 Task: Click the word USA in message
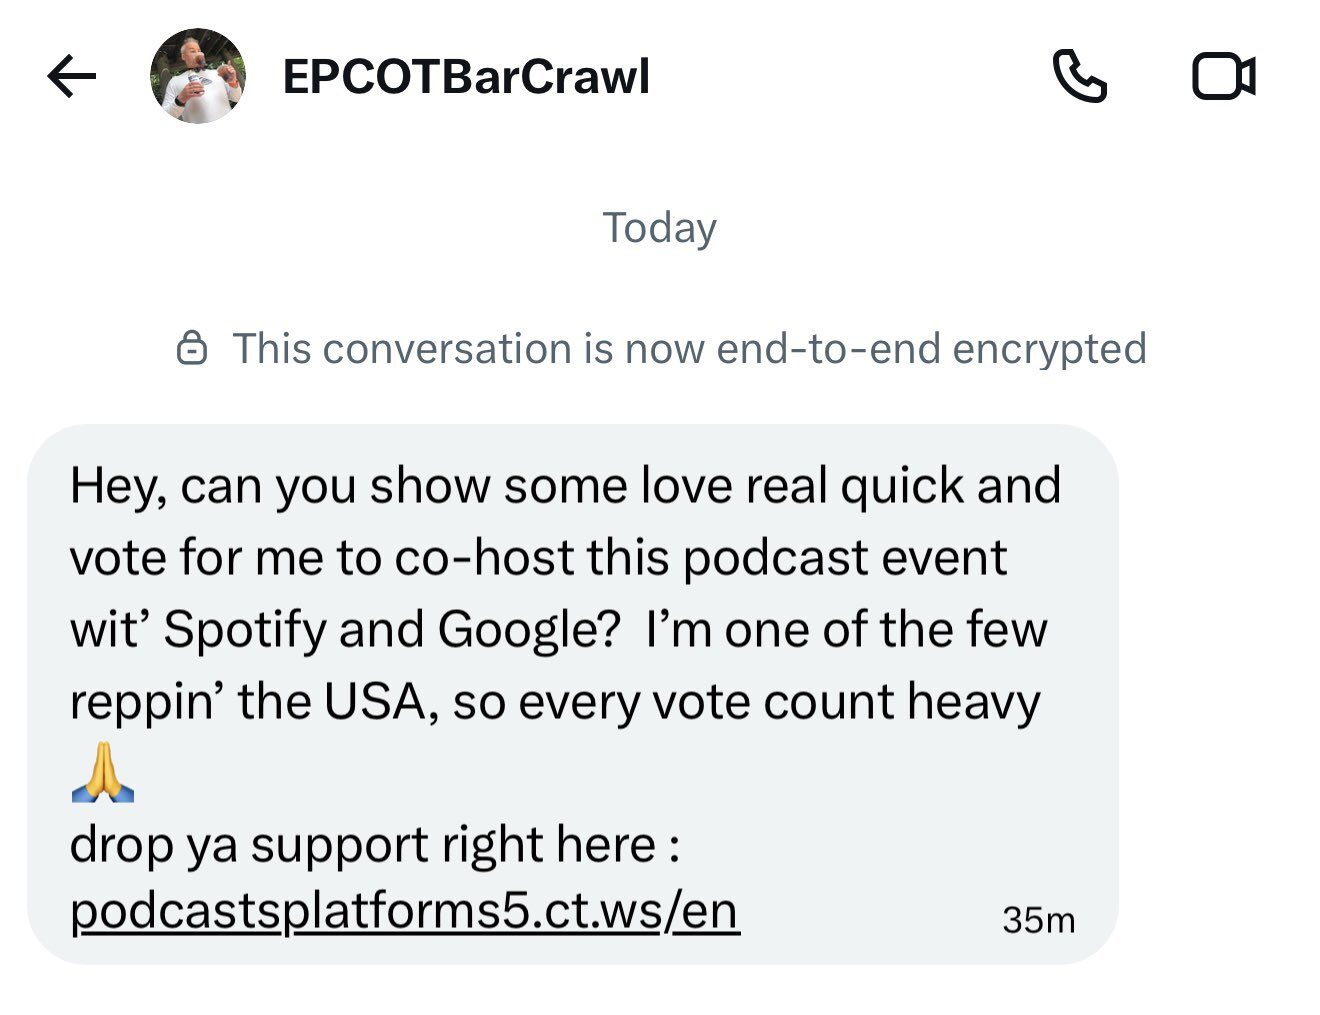(375, 702)
